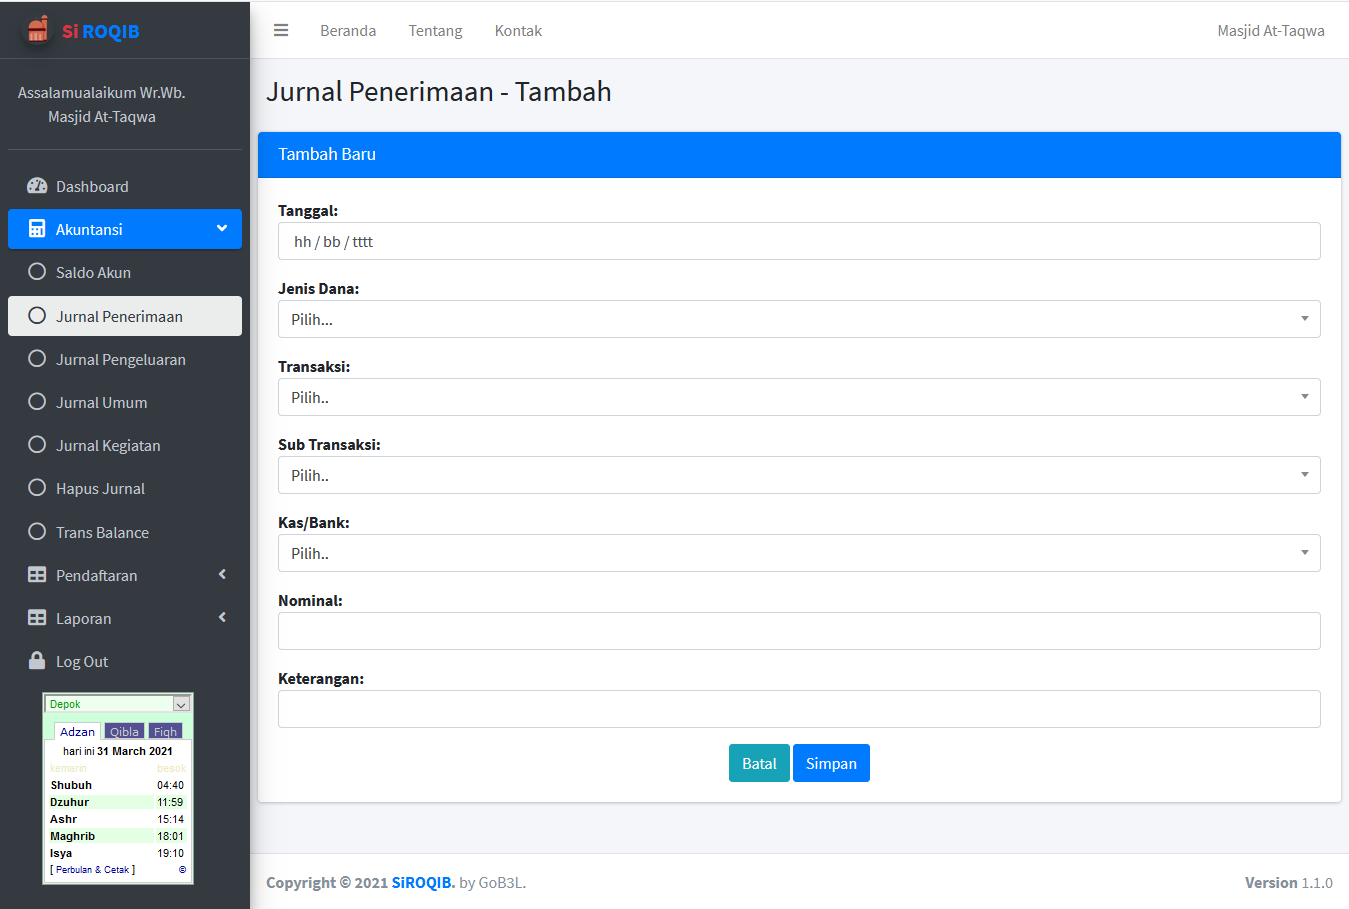Click the hamburger menu toggle icon

tap(281, 30)
